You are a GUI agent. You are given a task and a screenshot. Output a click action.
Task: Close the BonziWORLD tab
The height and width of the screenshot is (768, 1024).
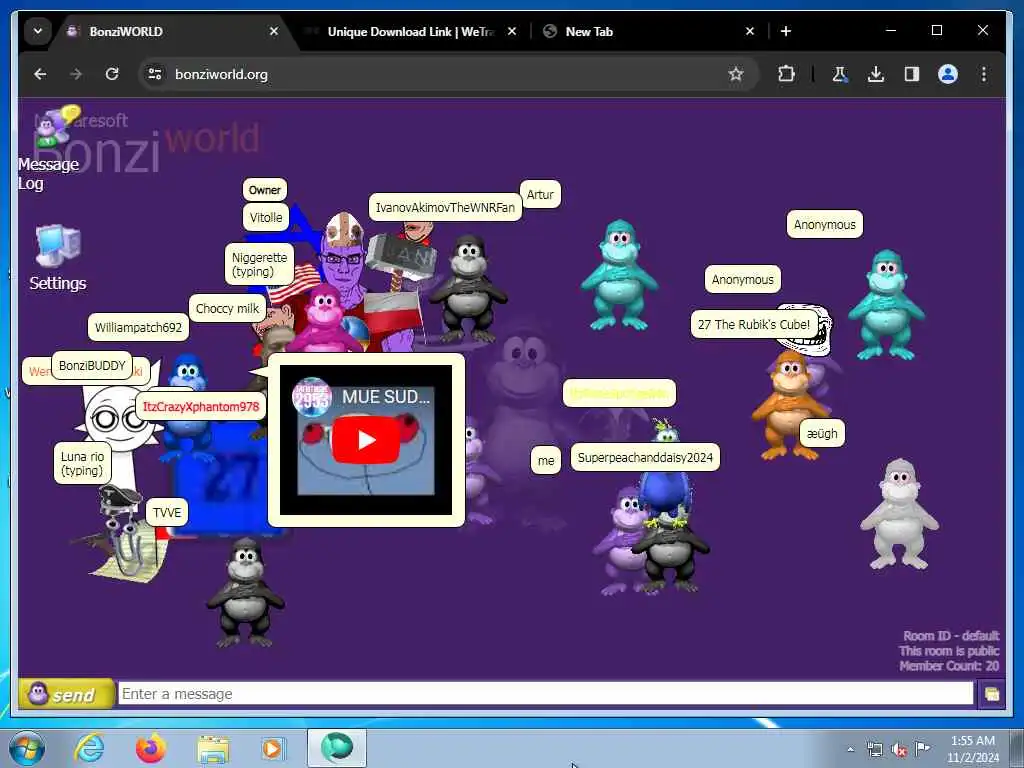(x=274, y=31)
